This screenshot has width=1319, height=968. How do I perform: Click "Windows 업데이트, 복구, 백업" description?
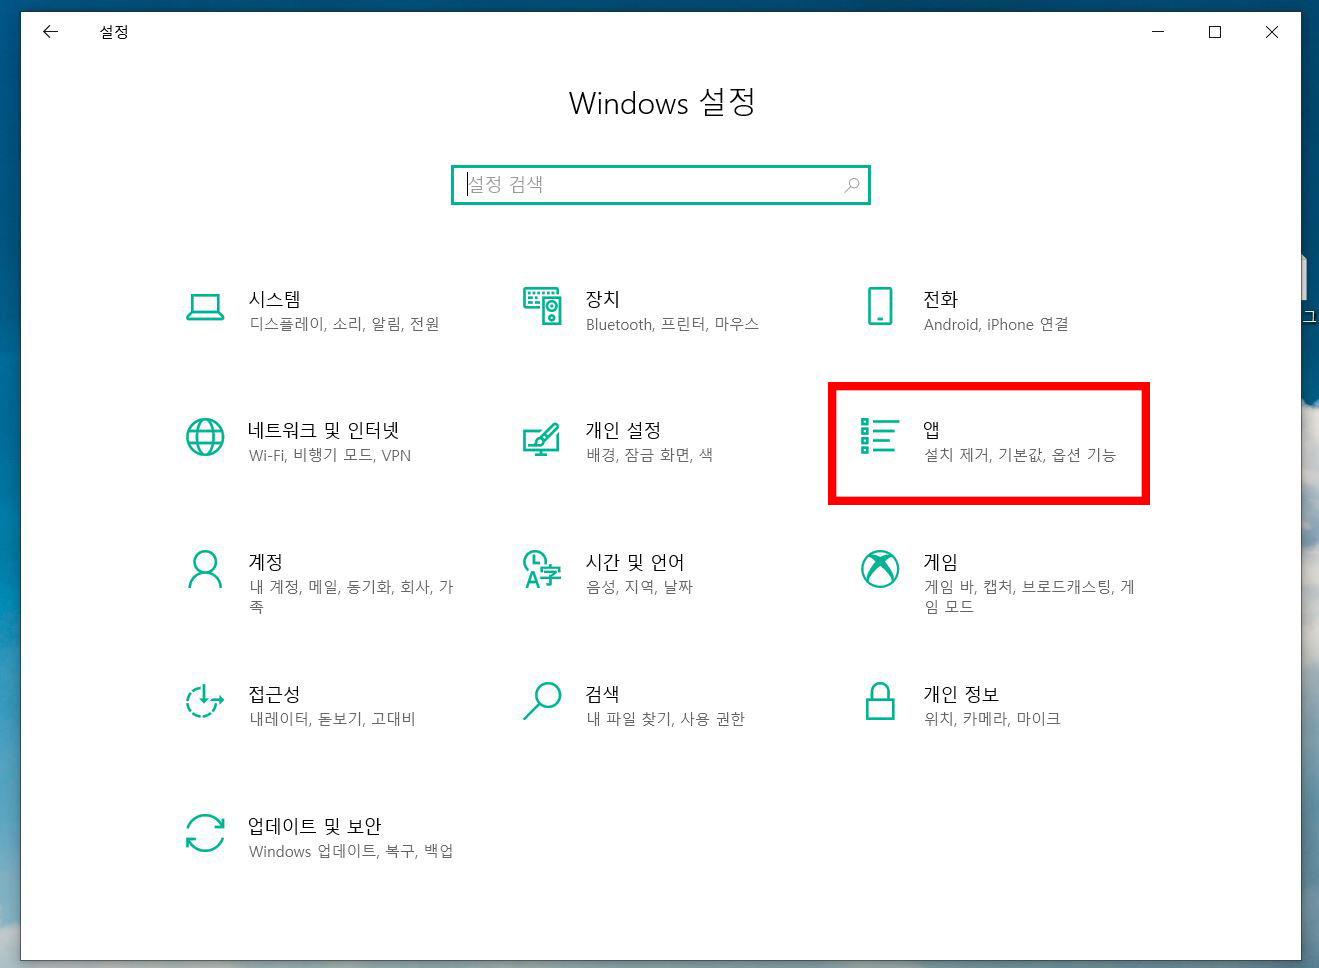[x=351, y=851]
